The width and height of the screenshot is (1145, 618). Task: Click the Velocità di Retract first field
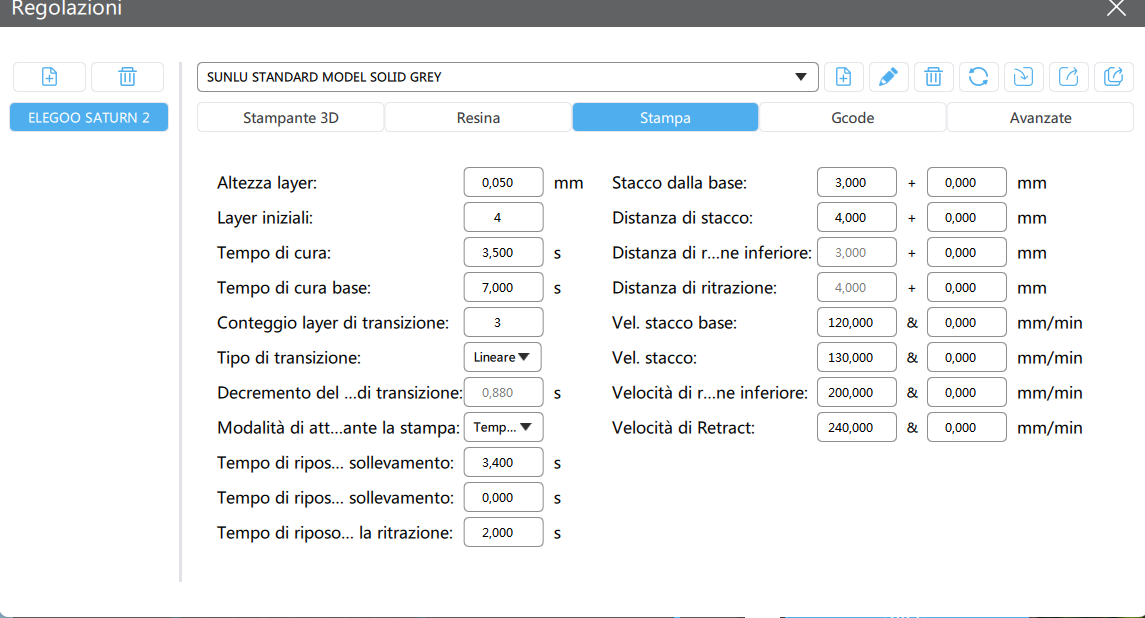click(856, 427)
